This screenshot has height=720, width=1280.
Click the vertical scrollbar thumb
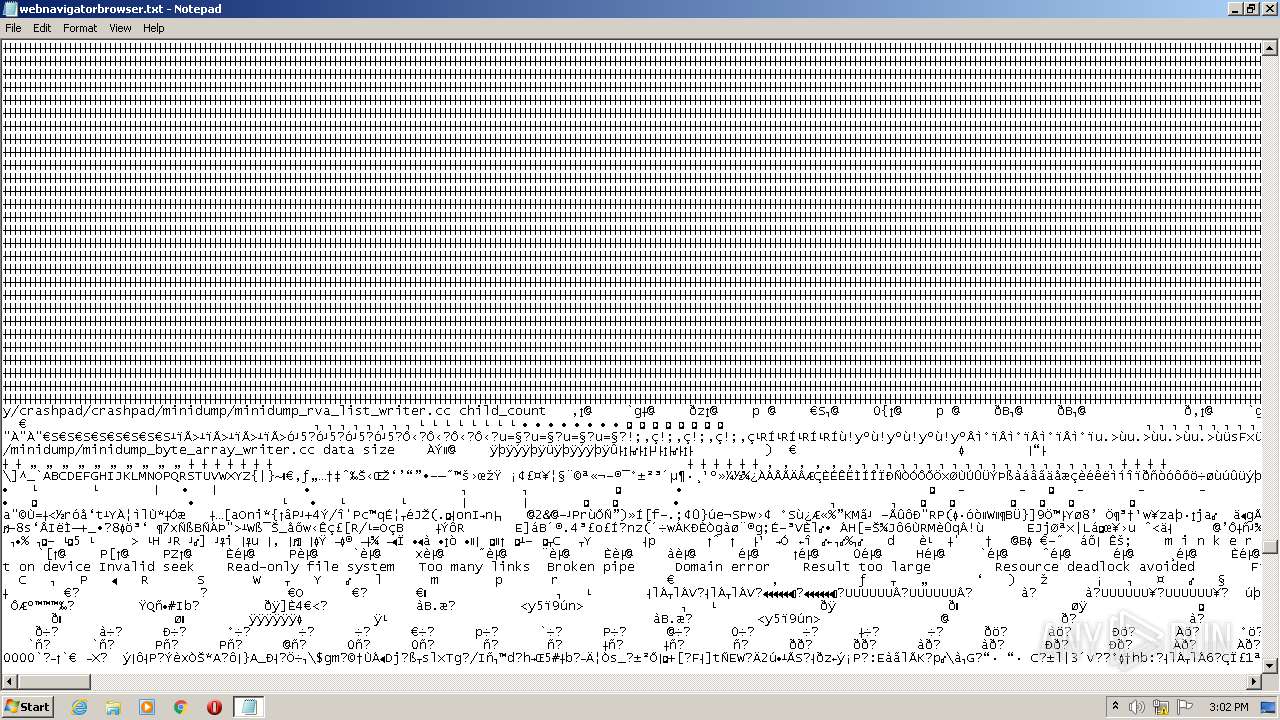pyautogui.click(x=1271, y=547)
